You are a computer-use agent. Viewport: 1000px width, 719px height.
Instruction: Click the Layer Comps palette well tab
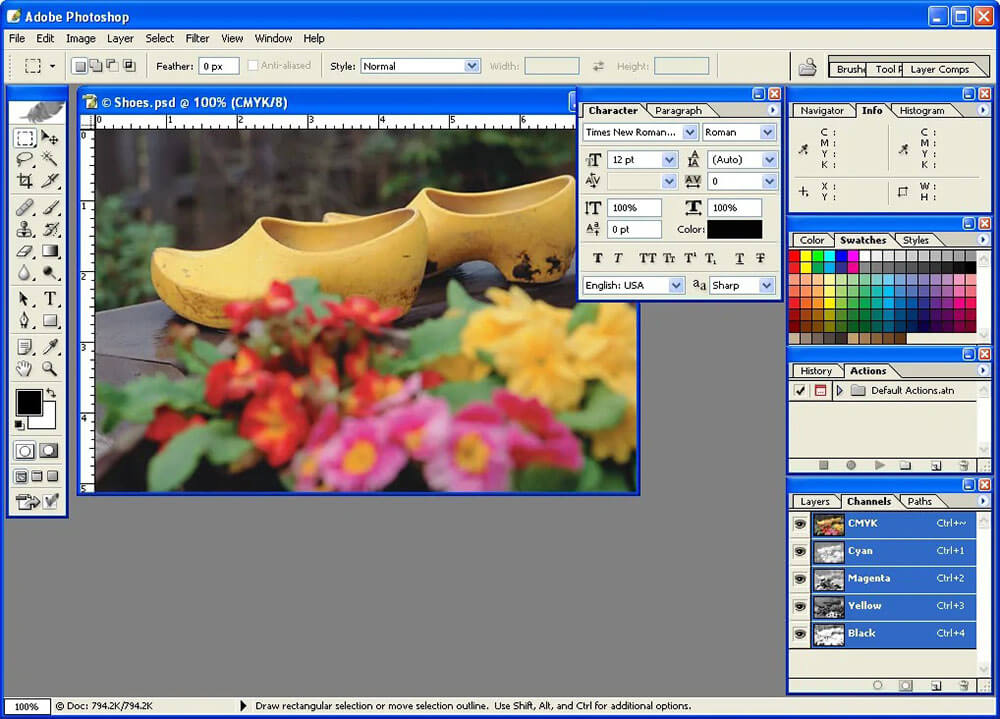(x=939, y=69)
